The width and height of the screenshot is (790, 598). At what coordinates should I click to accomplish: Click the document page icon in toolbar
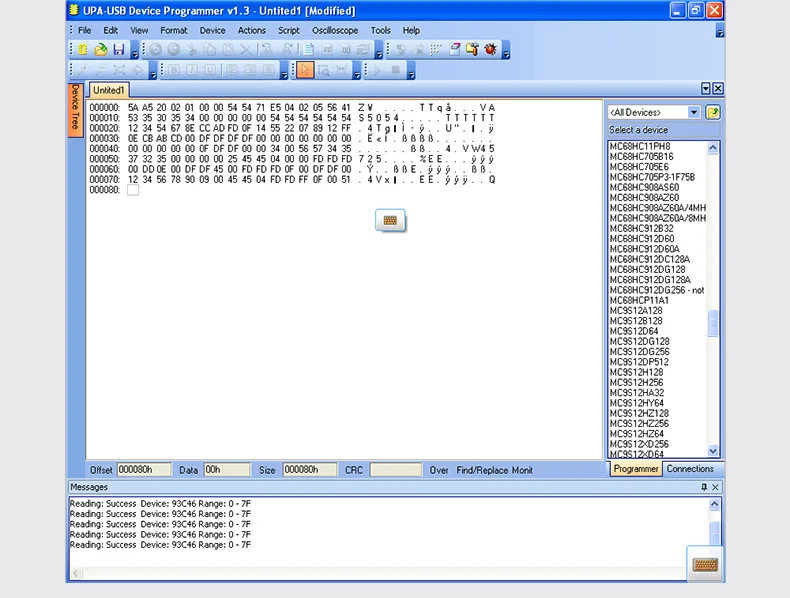[x=309, y=49]
